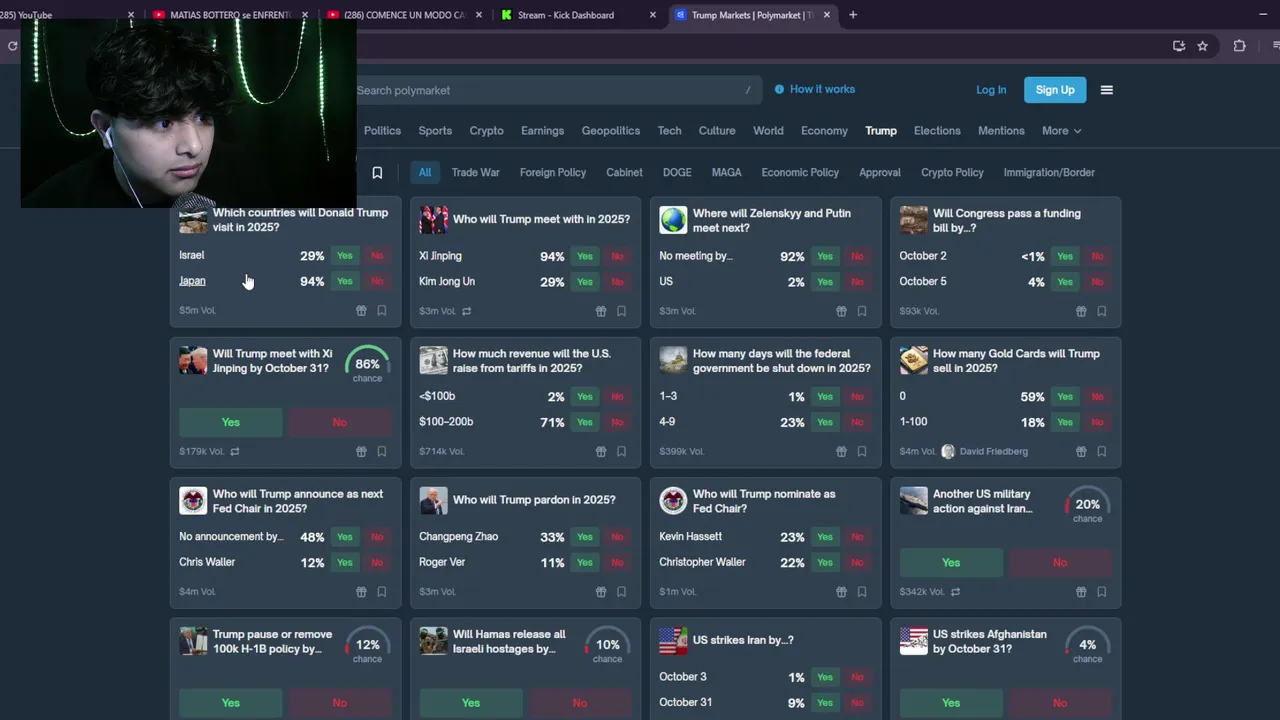The width and height of the screenshot is (1280, 720).
Task: Open the More categories dropdown
Action: [x=1061, y=131]
